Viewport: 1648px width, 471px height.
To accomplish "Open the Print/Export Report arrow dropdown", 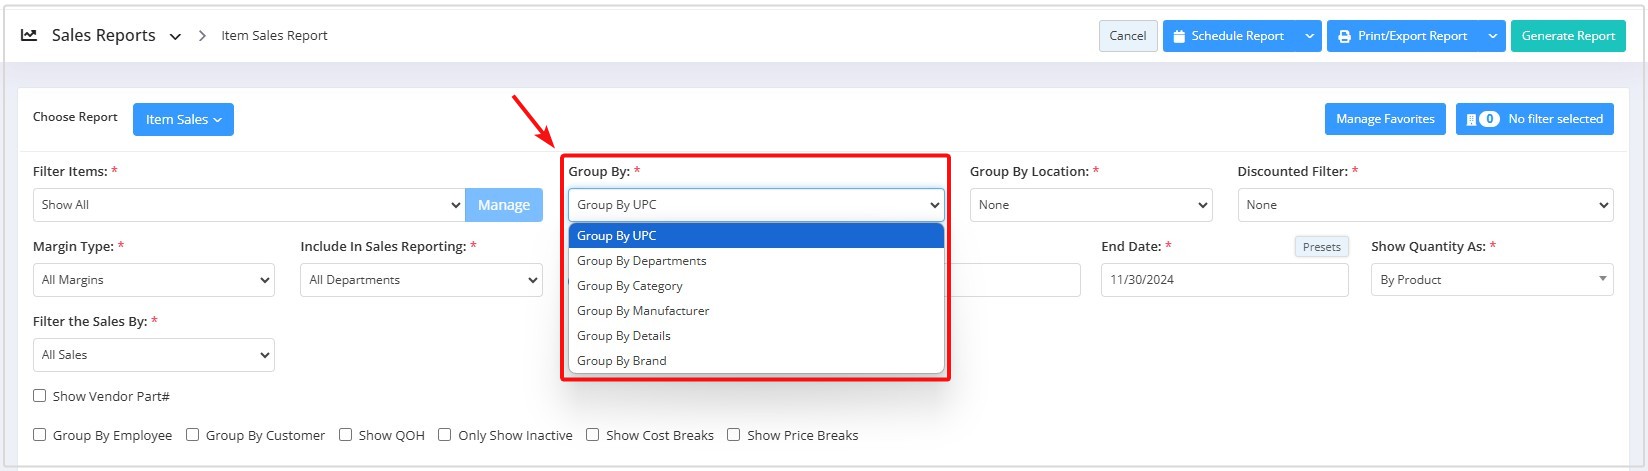I will click(1492, 36).
